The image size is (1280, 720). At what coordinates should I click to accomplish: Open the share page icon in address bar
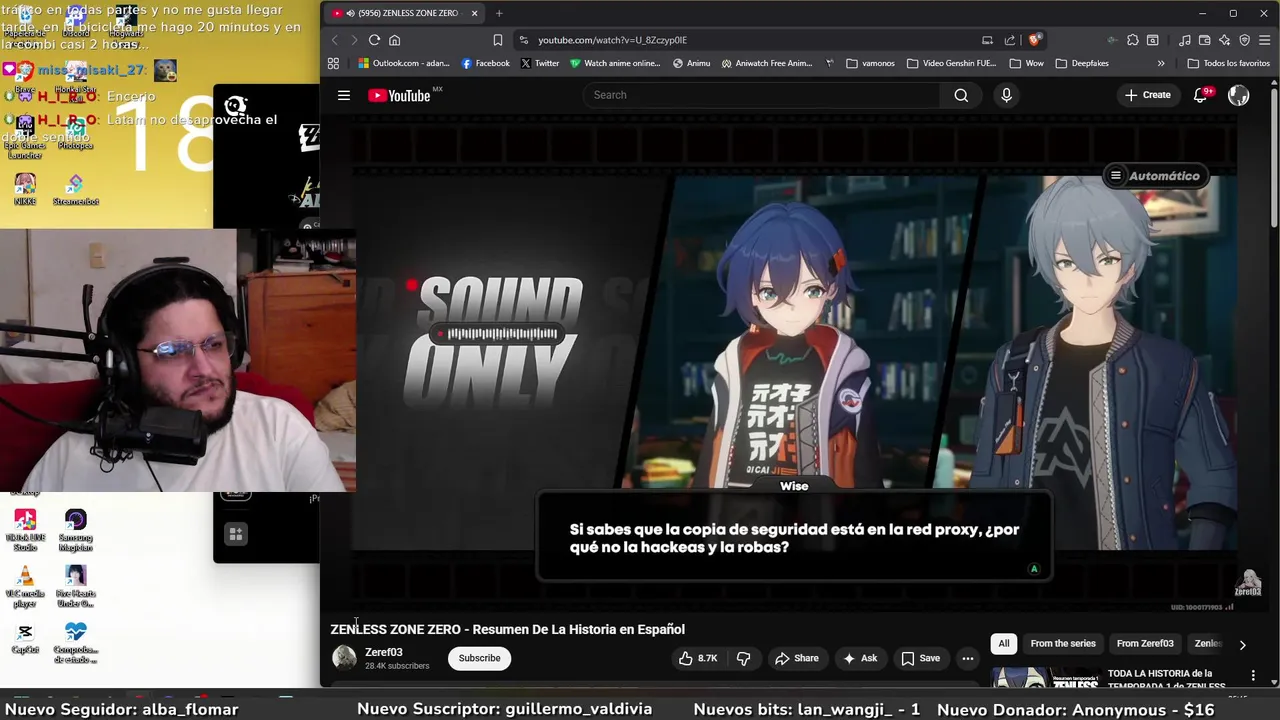[x=1010, y=40]
